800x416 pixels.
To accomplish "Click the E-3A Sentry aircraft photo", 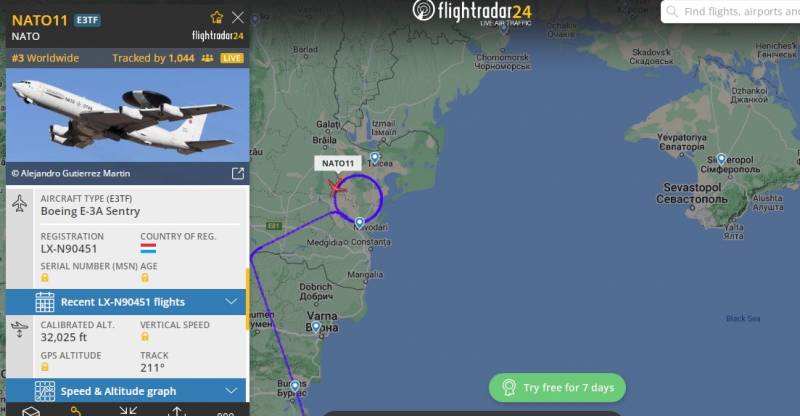I will pyautogui.click(x=128, y=115).
